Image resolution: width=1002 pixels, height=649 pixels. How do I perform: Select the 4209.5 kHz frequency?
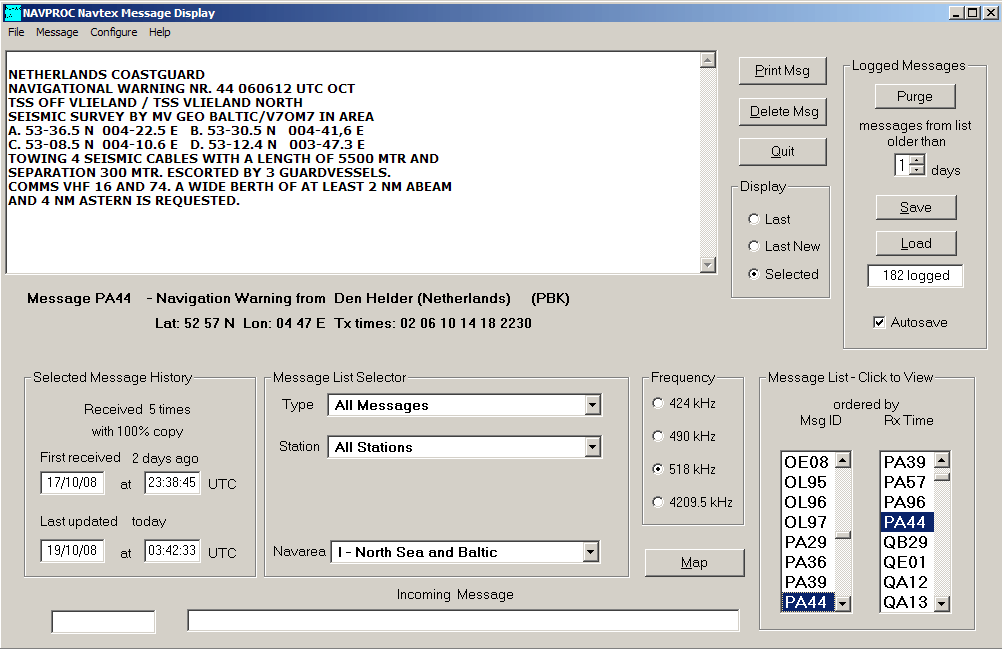[x=657, y=502]
